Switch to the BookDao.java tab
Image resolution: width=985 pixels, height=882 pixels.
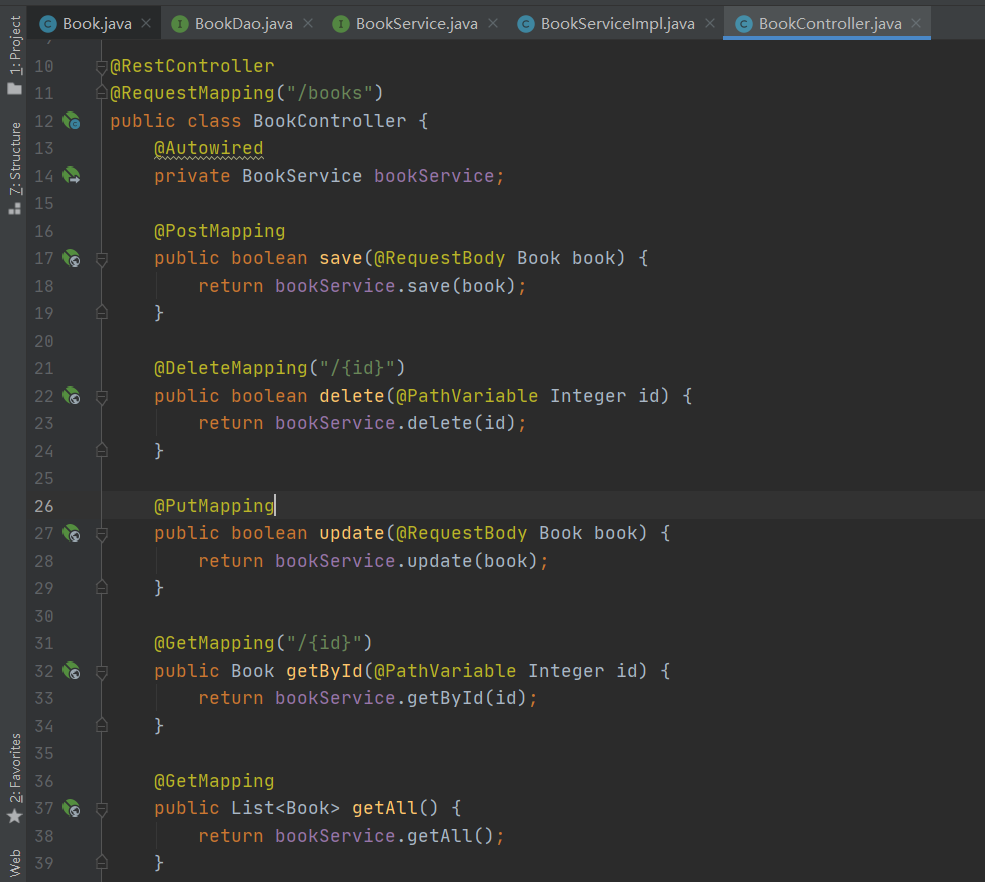click(243, 24)
